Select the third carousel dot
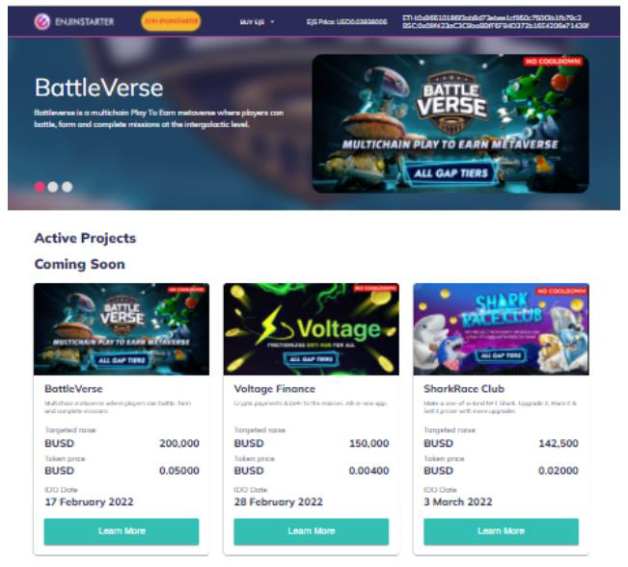The height and width of the screenshot is (567, 628). (x=67, y=187)
